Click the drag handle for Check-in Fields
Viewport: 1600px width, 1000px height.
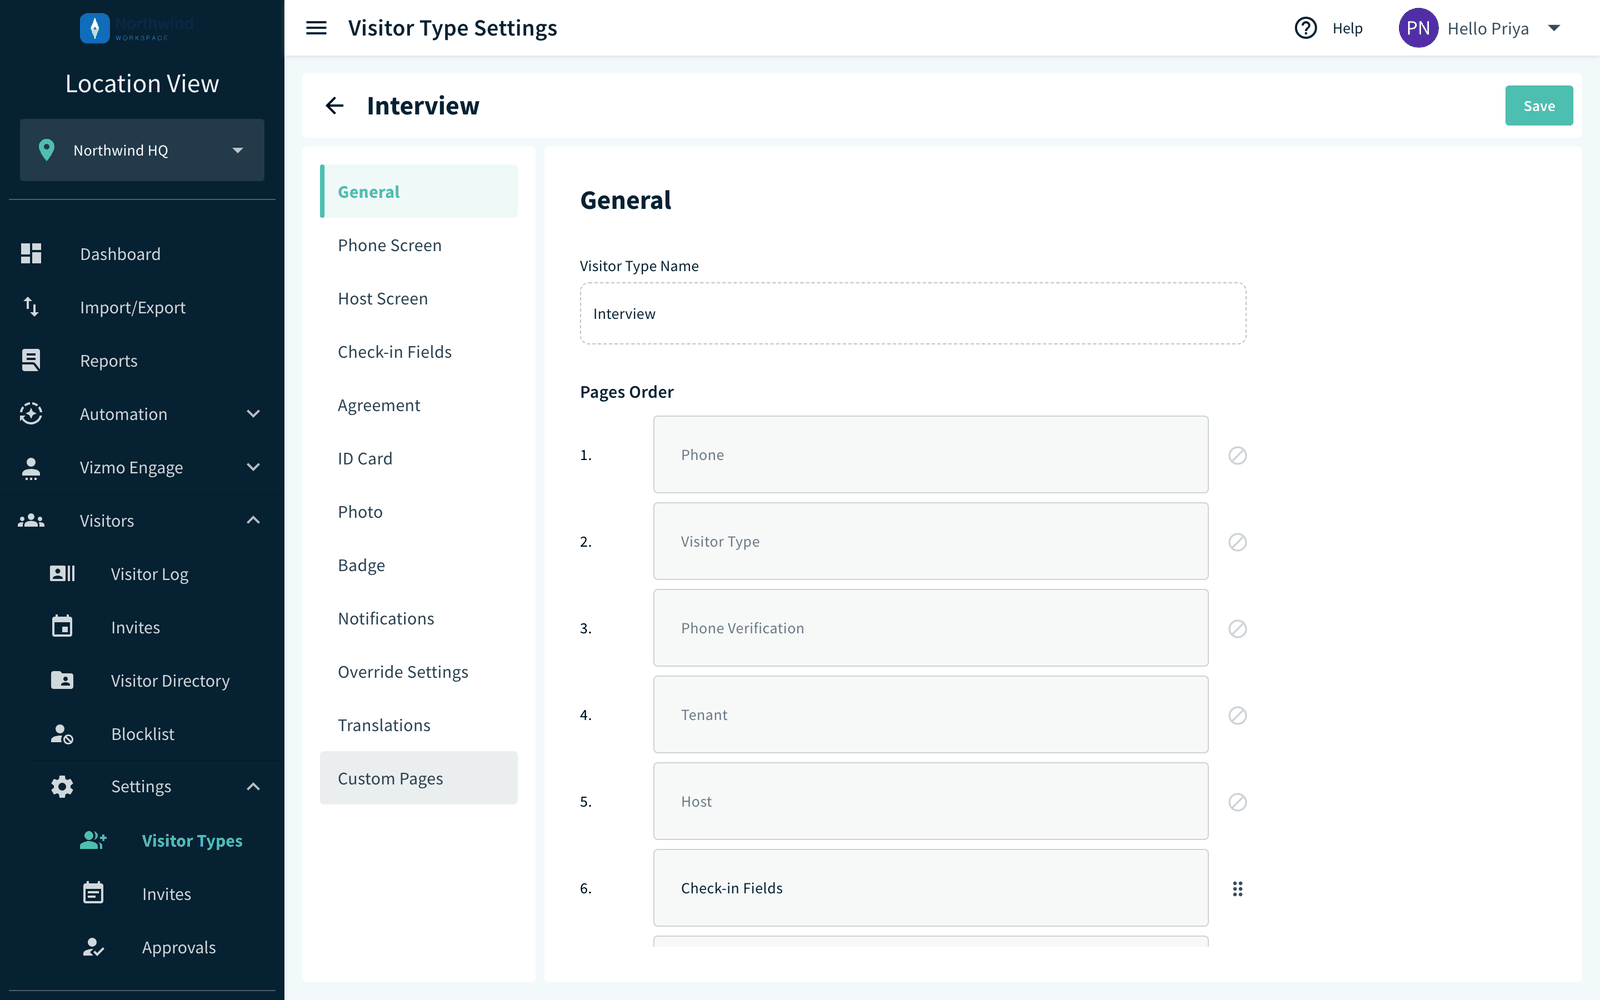(1237, 889)
